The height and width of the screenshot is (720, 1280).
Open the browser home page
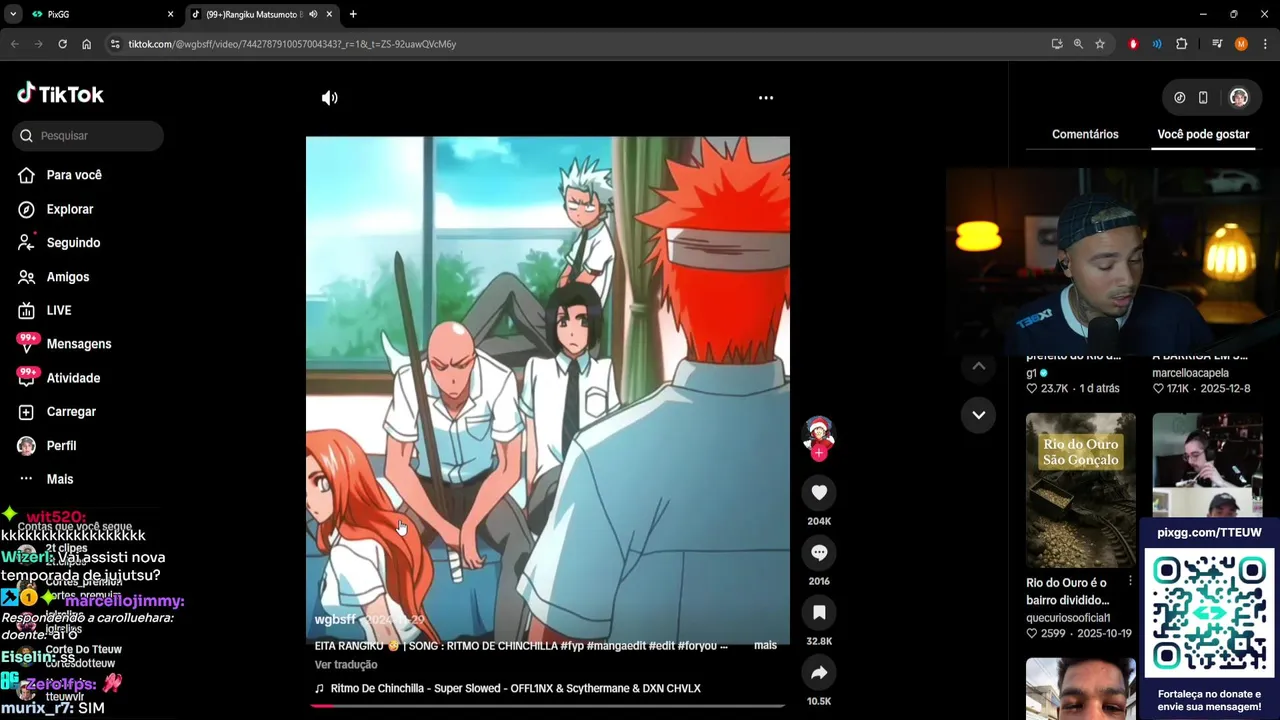click(87, 44)
